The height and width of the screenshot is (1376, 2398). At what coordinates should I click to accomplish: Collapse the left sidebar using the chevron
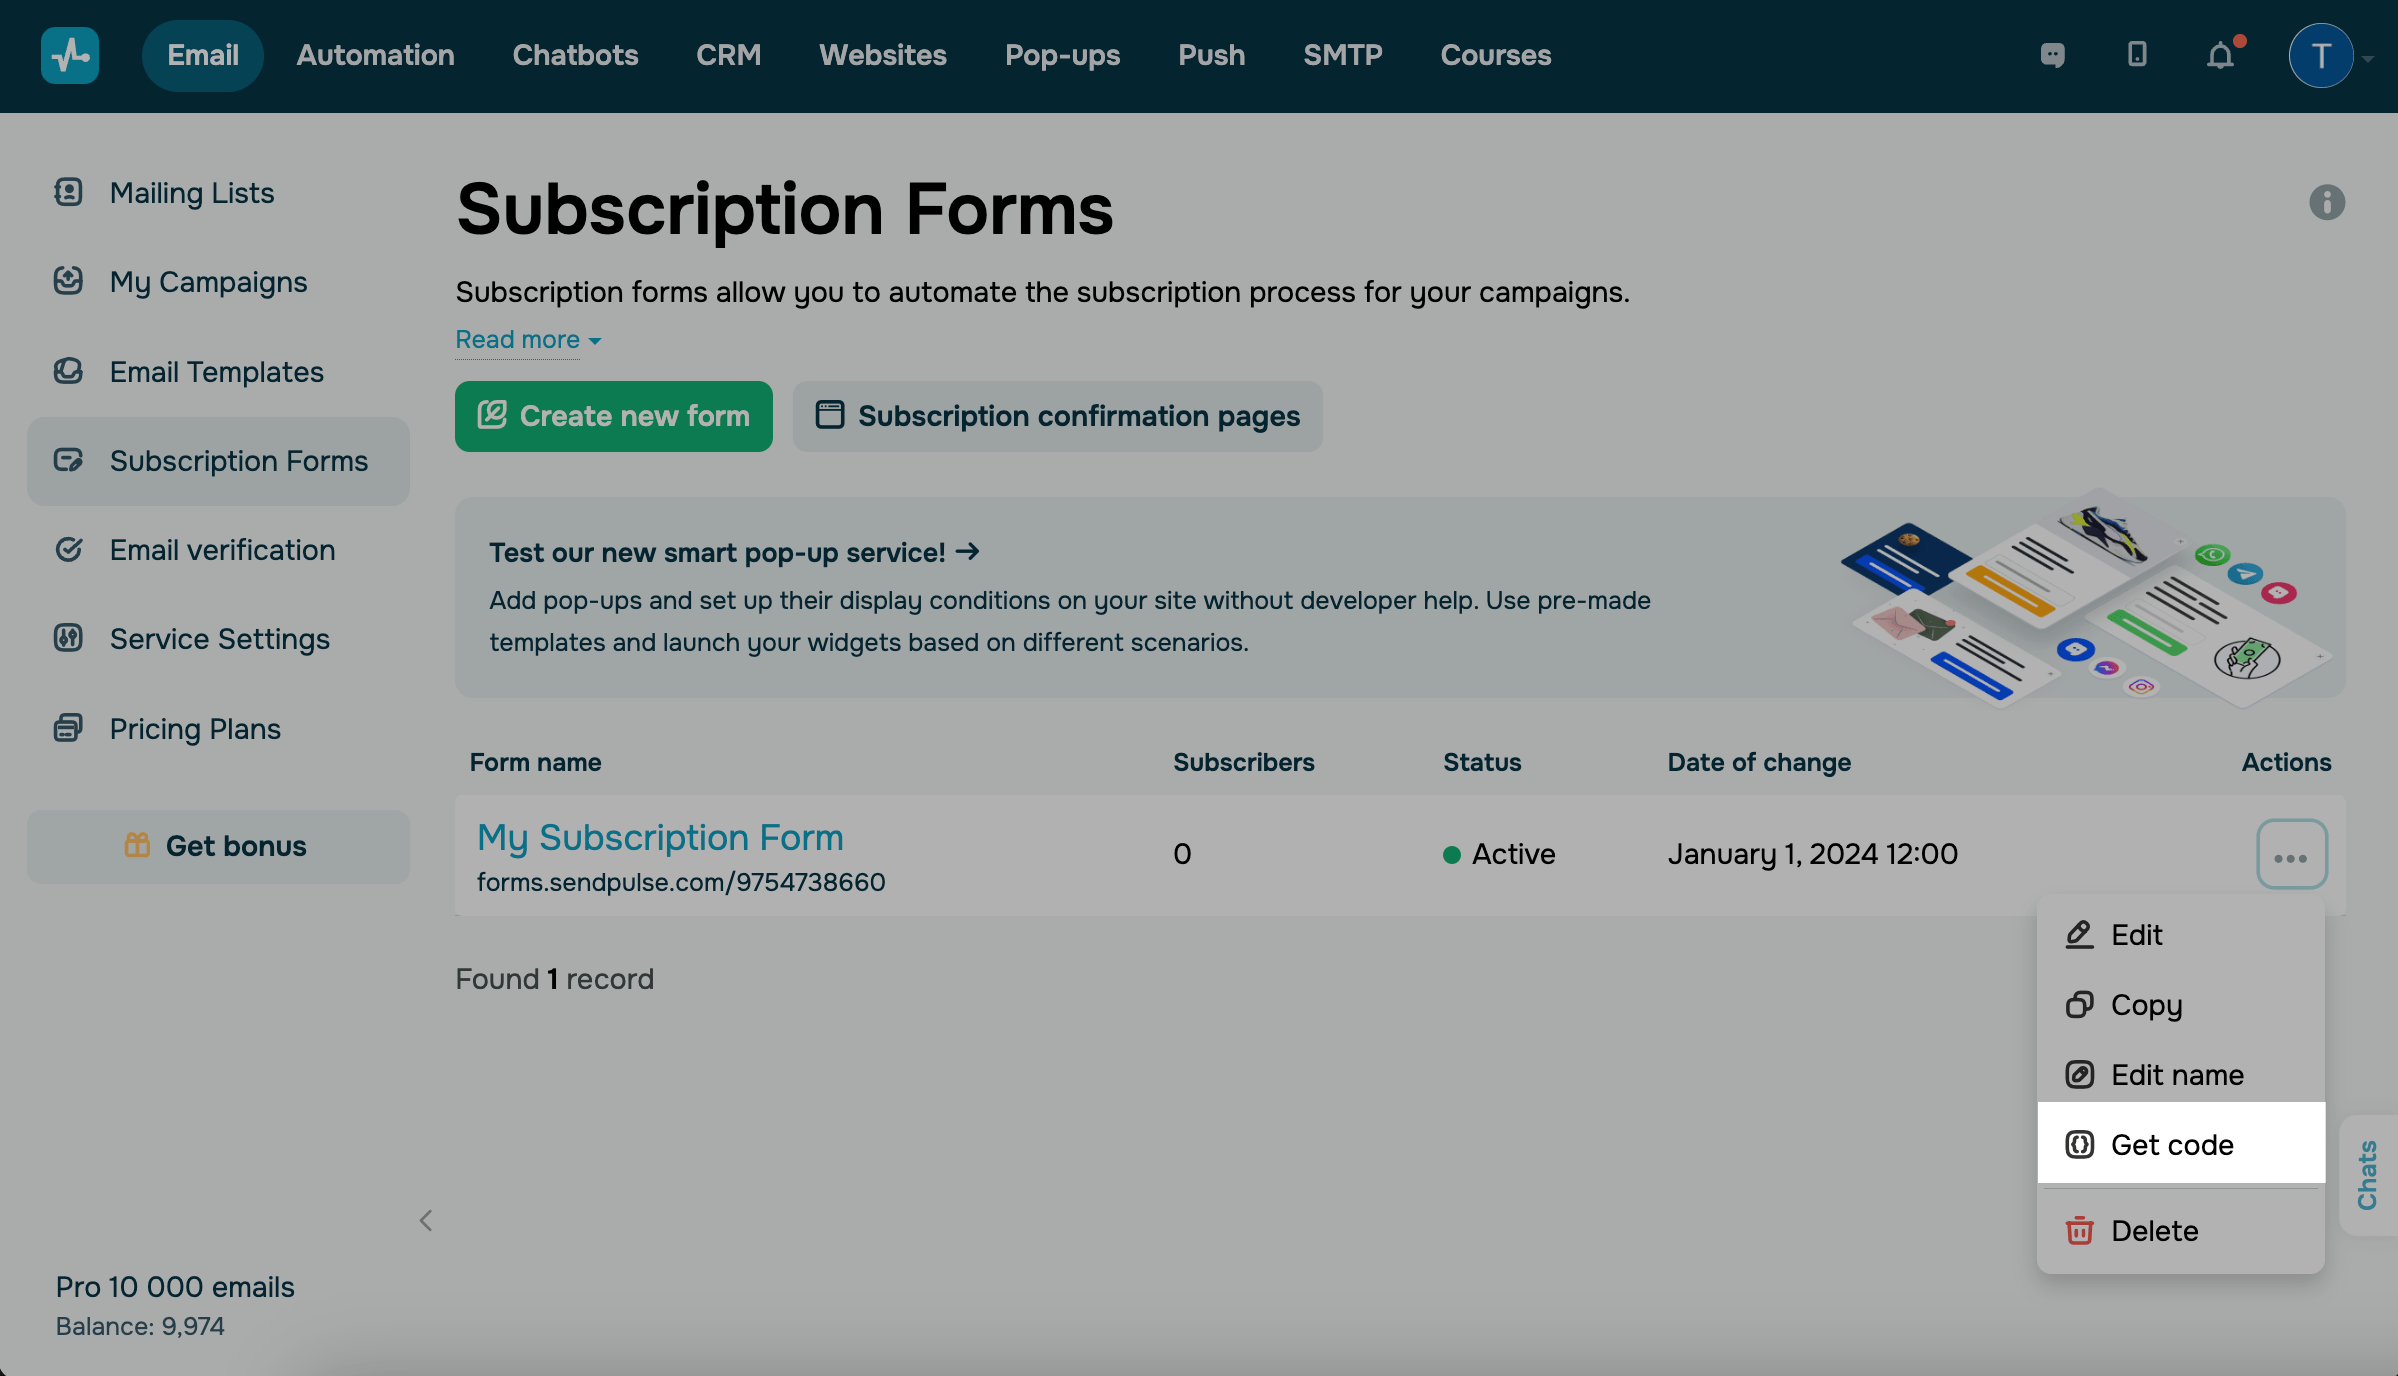coord(426,1221)
